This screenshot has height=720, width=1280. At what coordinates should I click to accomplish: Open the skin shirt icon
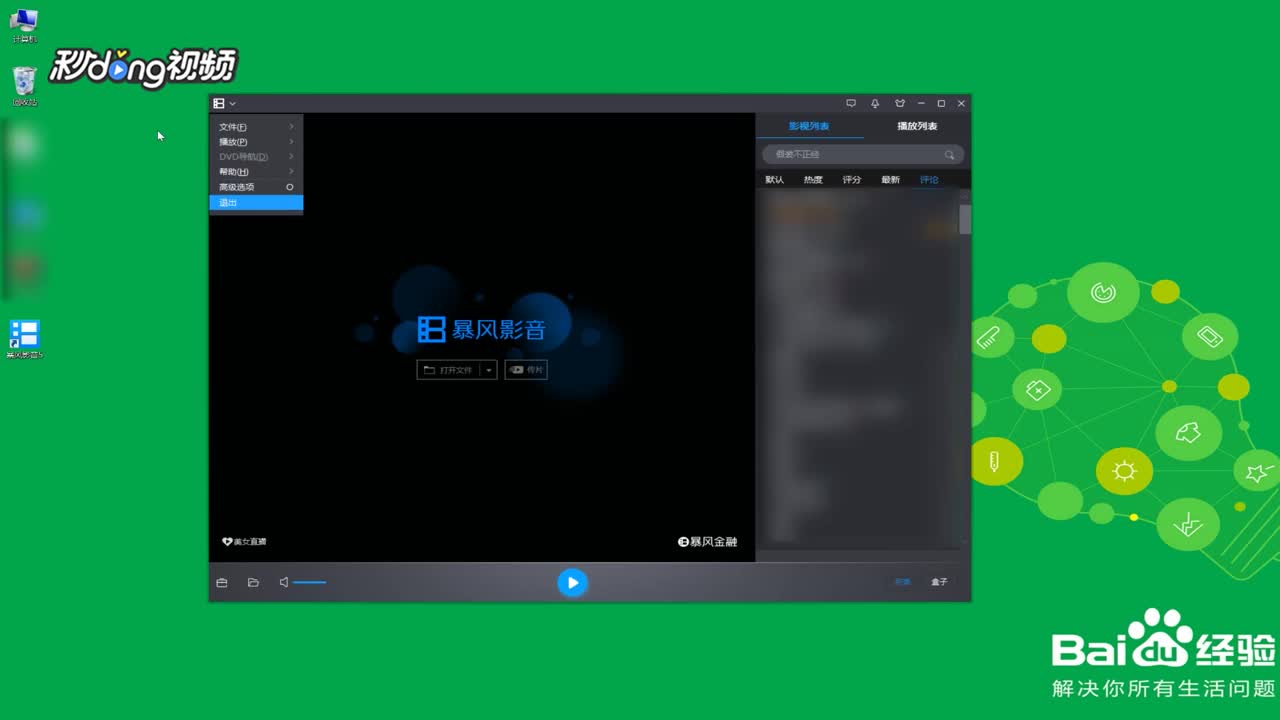coord(899,103)
